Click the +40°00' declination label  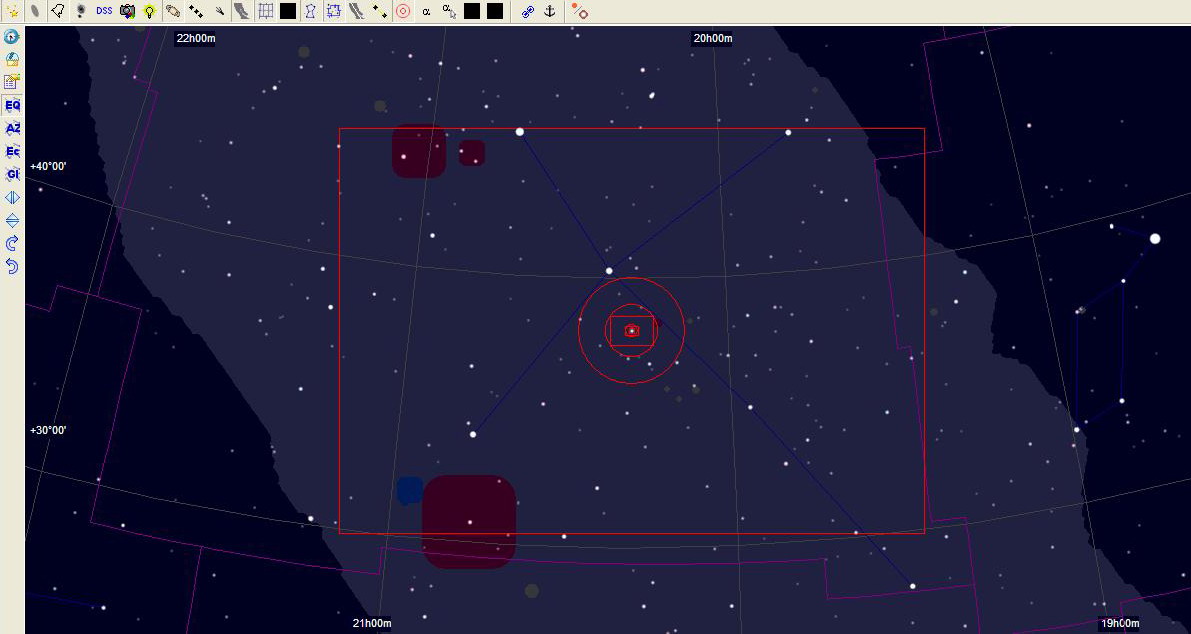(x=49, y=166)
